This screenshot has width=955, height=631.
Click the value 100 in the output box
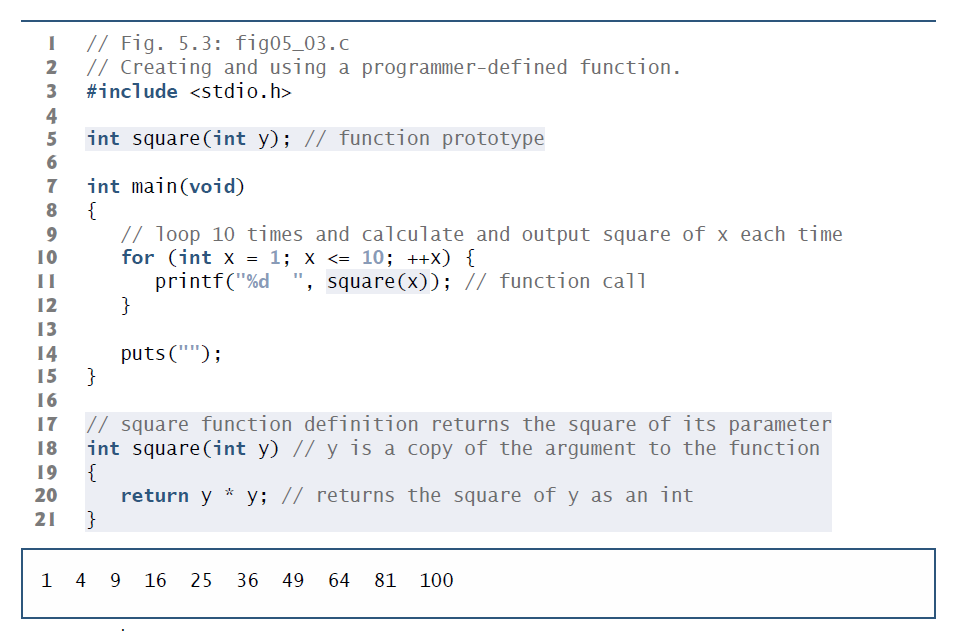(436, 580)
